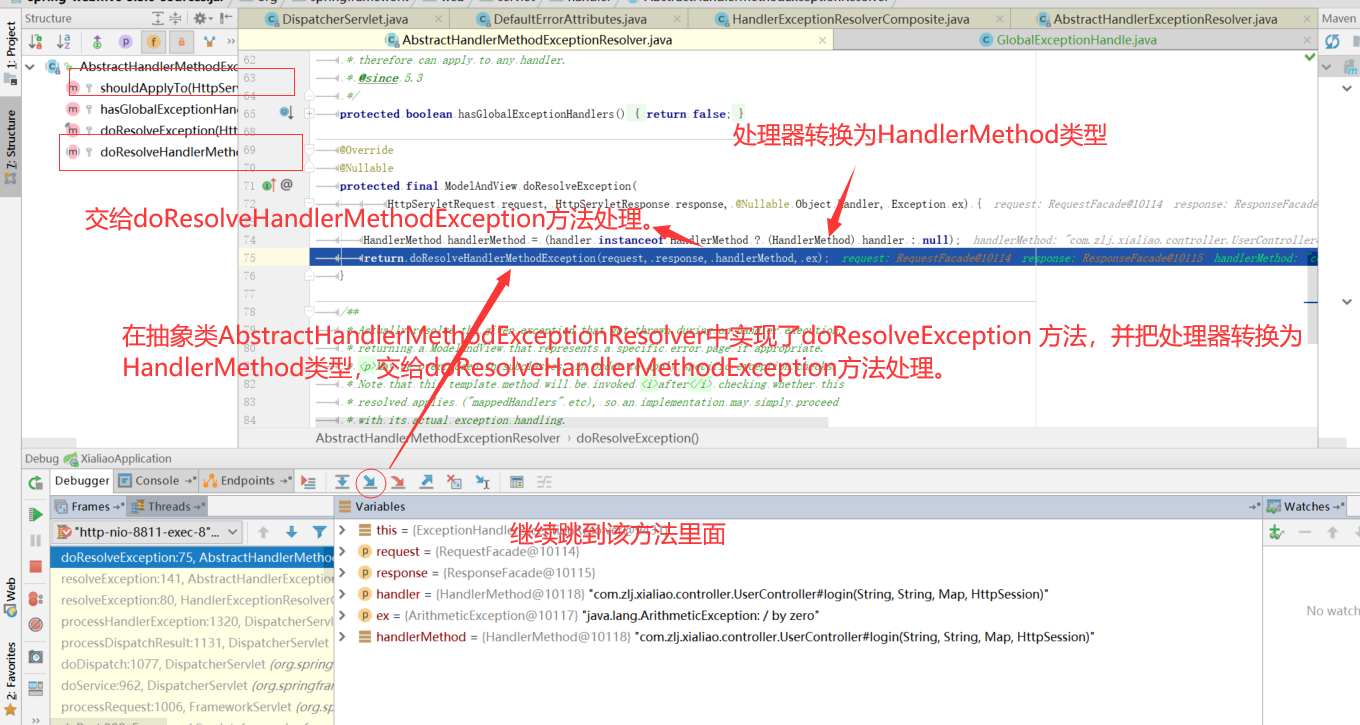Click doResolveException in the editor breadcrumb
1360x725 pixels.
click(637, 438)
